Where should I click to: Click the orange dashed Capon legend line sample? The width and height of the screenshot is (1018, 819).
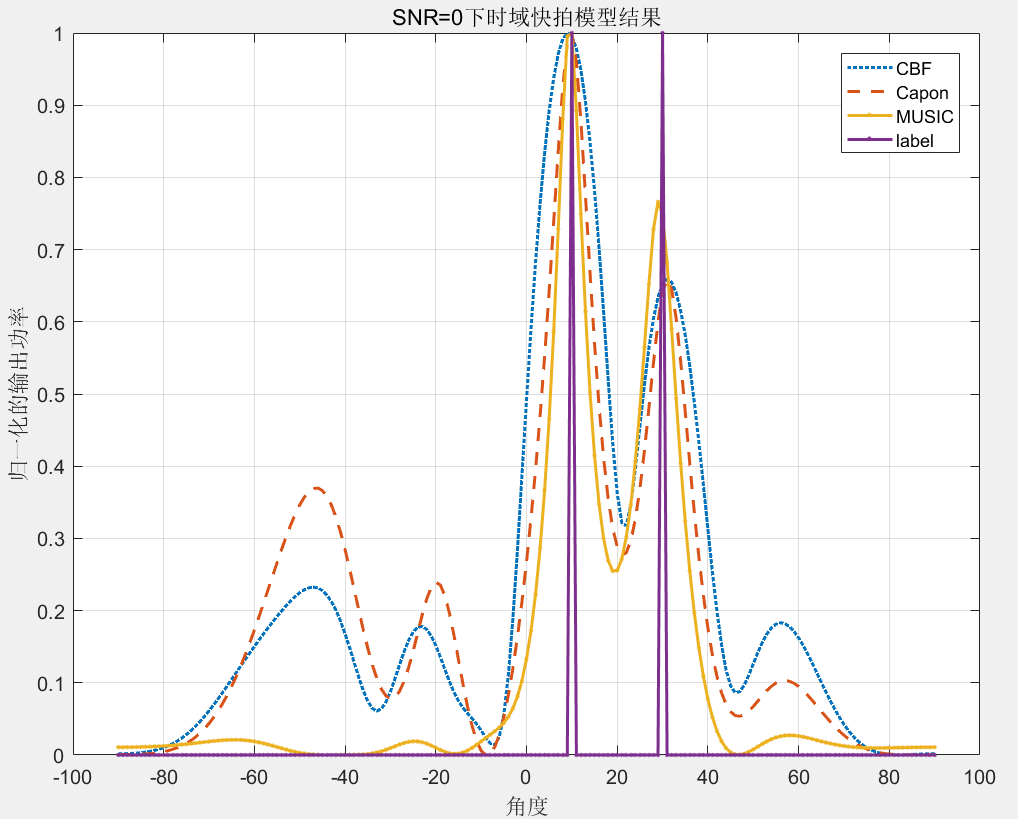(x=870, y=93)
